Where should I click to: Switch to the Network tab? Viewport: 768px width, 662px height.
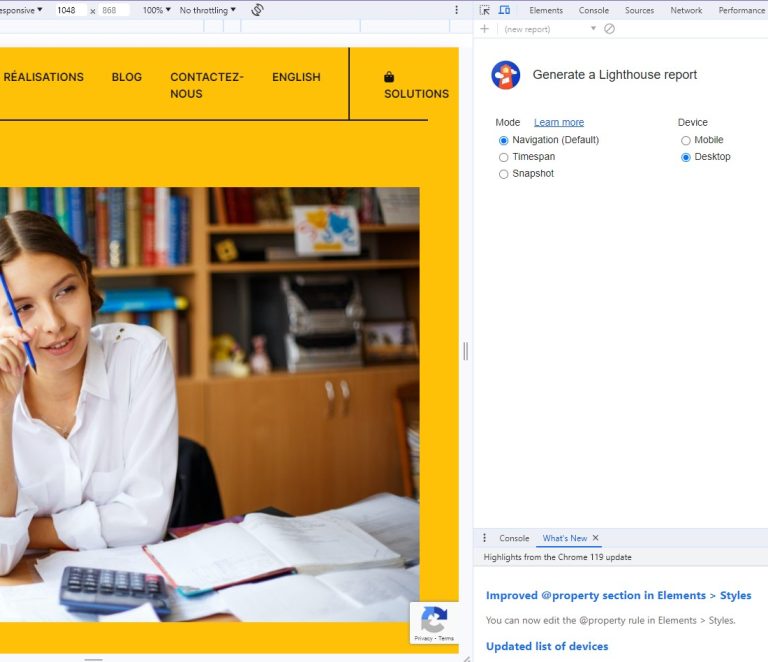(686, 10)
